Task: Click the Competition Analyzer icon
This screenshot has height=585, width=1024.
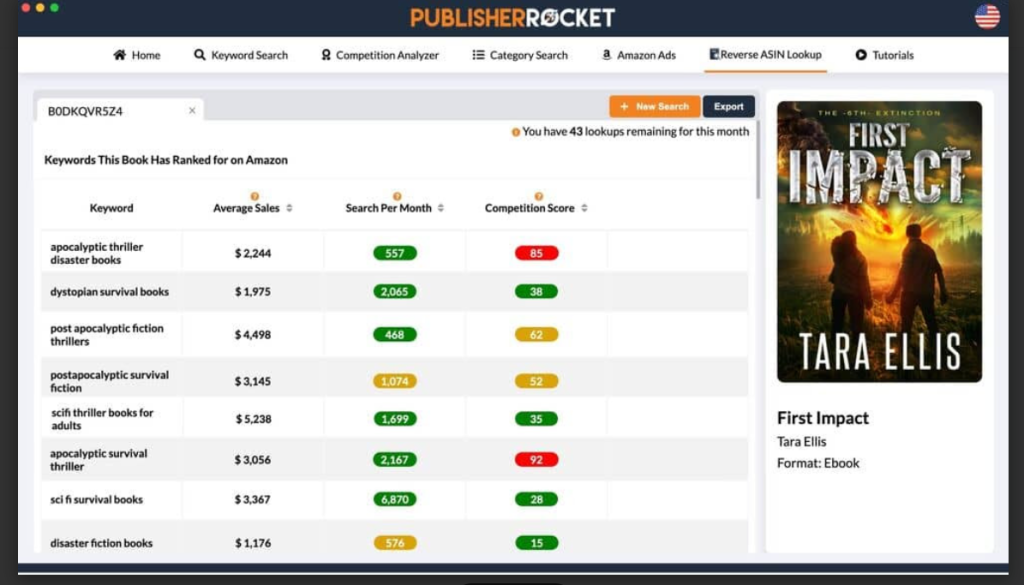Action: click(326, 55)
